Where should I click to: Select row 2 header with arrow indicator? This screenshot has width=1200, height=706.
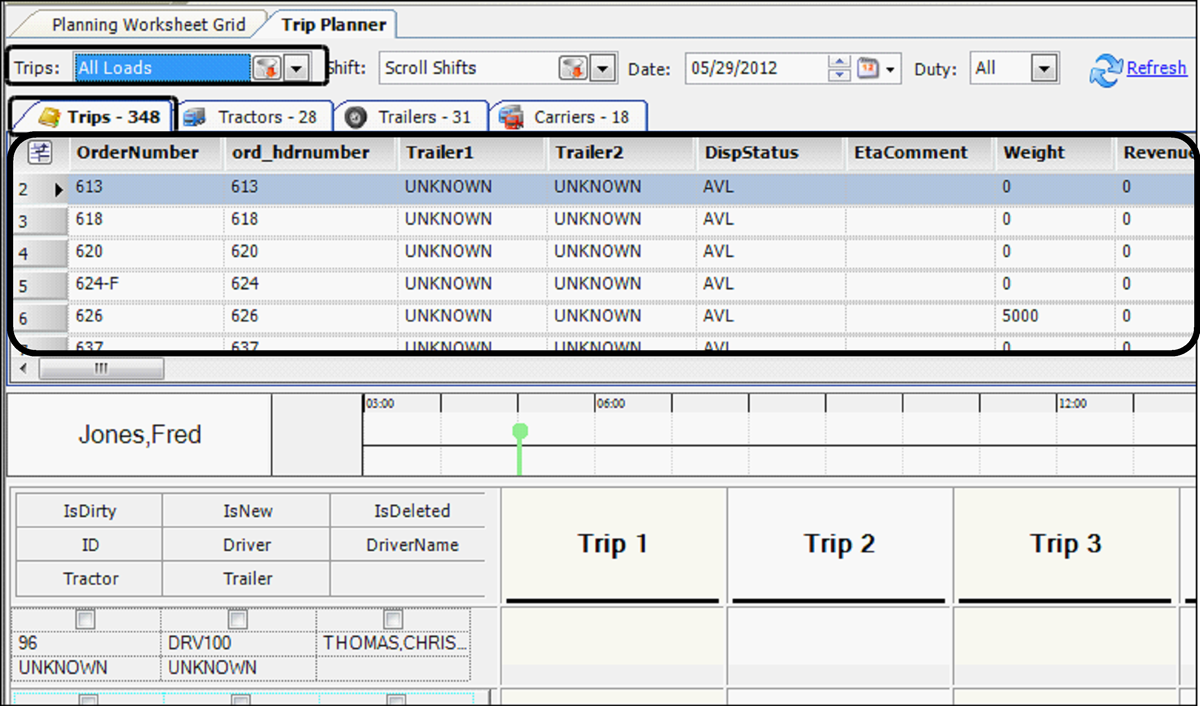41,188
